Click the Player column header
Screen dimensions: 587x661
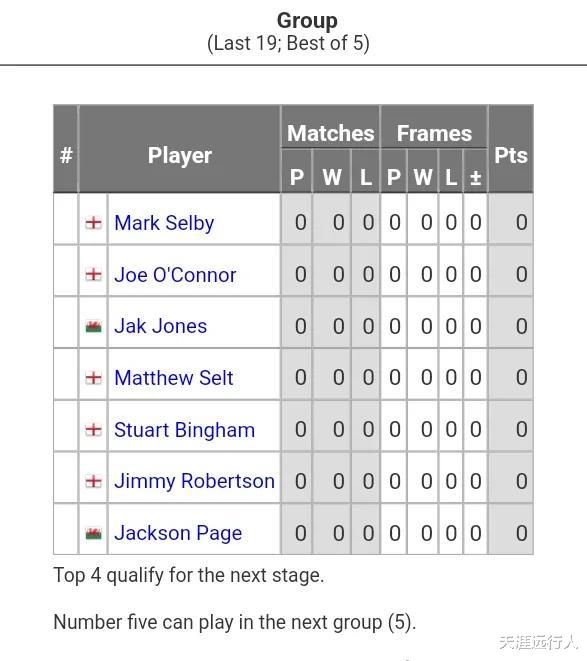(x=180, y=155)
